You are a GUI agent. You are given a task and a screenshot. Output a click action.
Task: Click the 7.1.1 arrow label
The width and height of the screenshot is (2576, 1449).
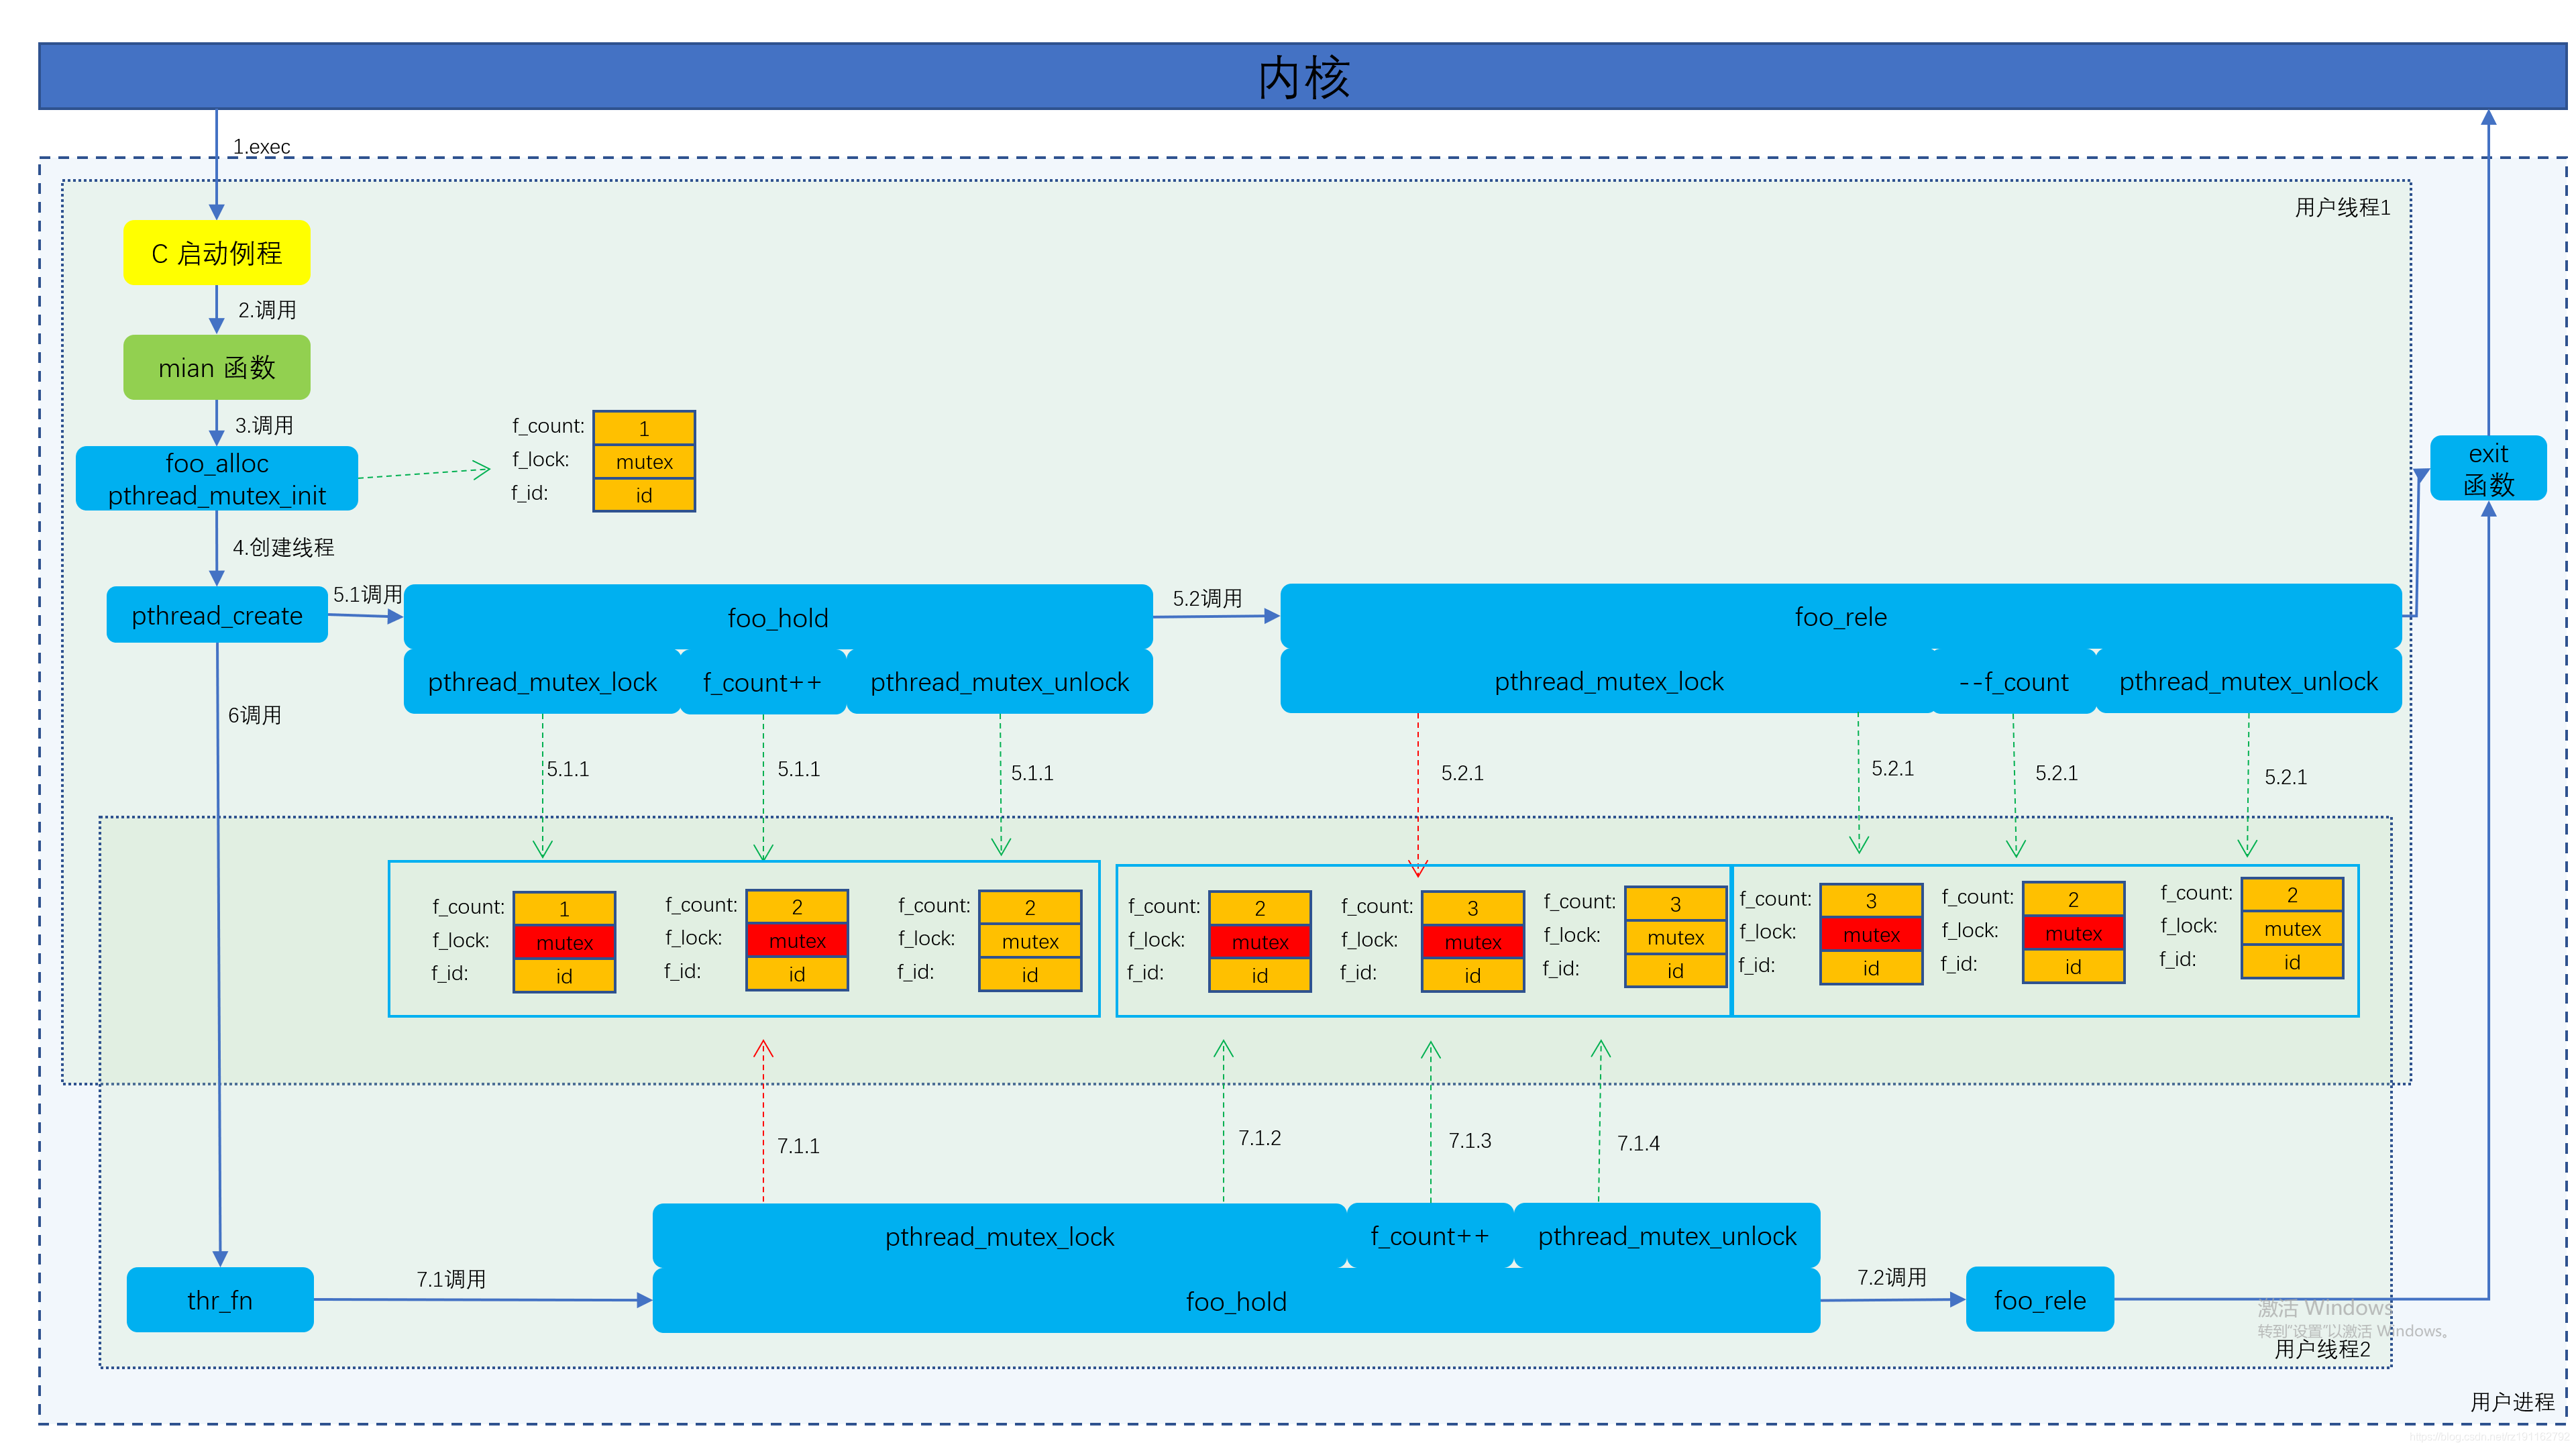click(798, 1146)
